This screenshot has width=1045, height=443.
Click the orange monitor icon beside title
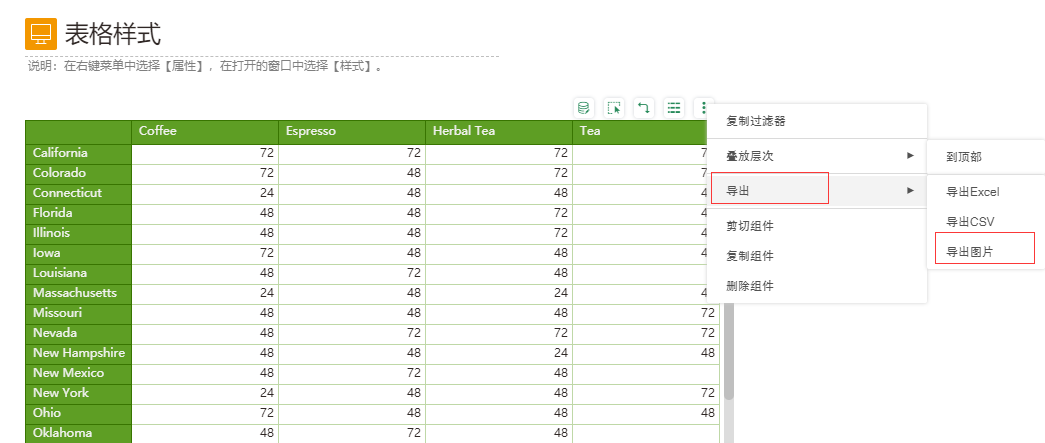point(40,34)
